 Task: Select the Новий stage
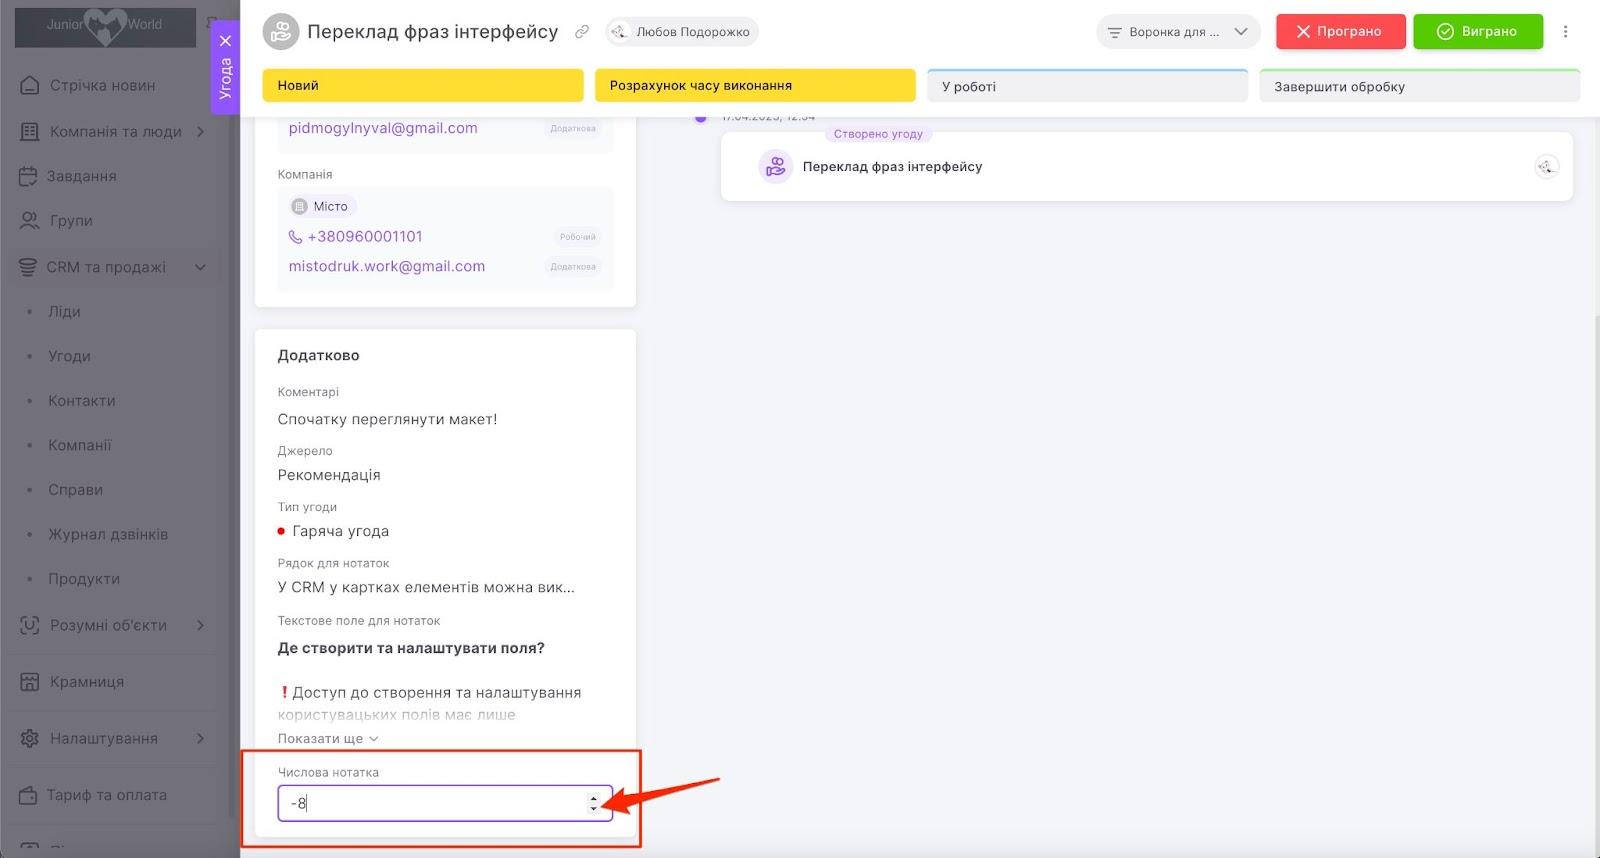tap(423, 86)
